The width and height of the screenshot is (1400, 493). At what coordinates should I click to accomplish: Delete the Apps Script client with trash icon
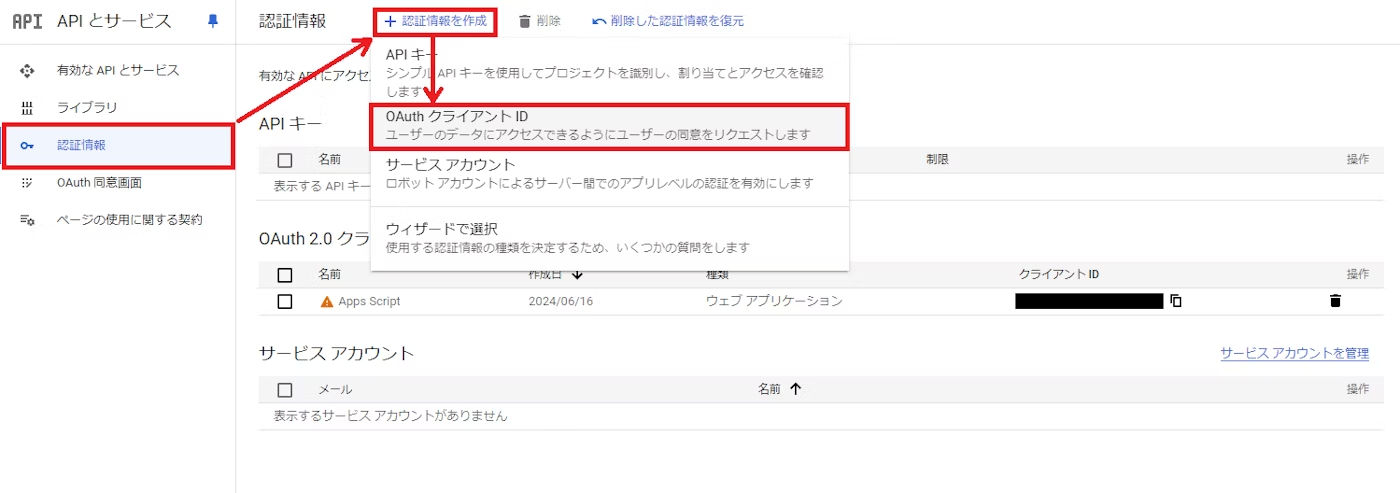[1335, 301]
